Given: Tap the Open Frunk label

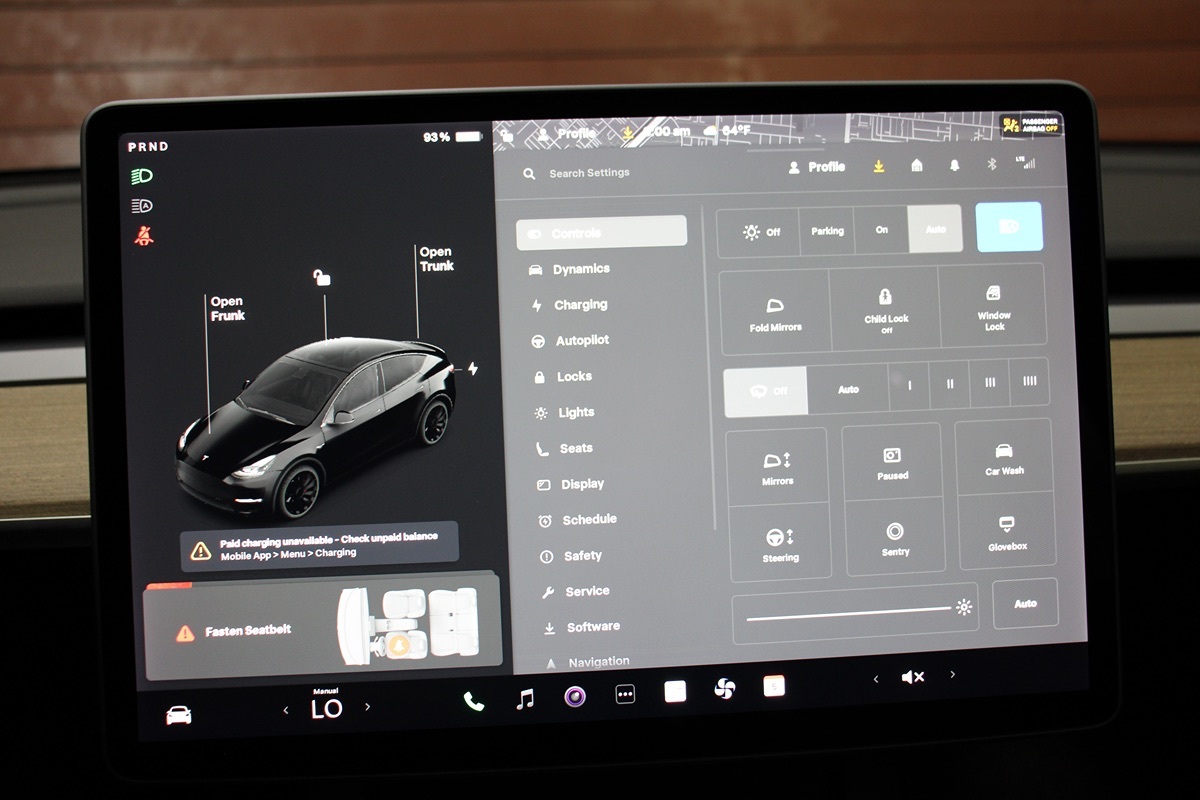Looking at the screenshot, I should [x=227, y=308].
